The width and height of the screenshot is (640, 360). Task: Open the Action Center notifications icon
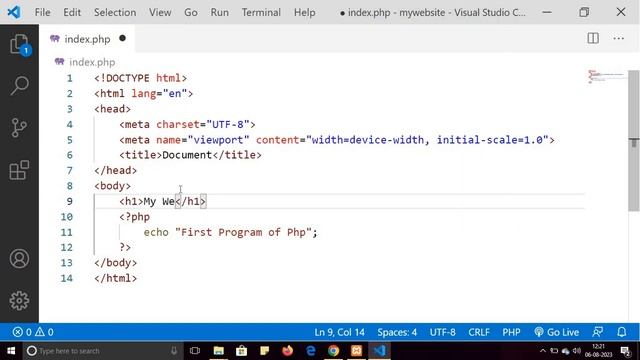(625, 351)
